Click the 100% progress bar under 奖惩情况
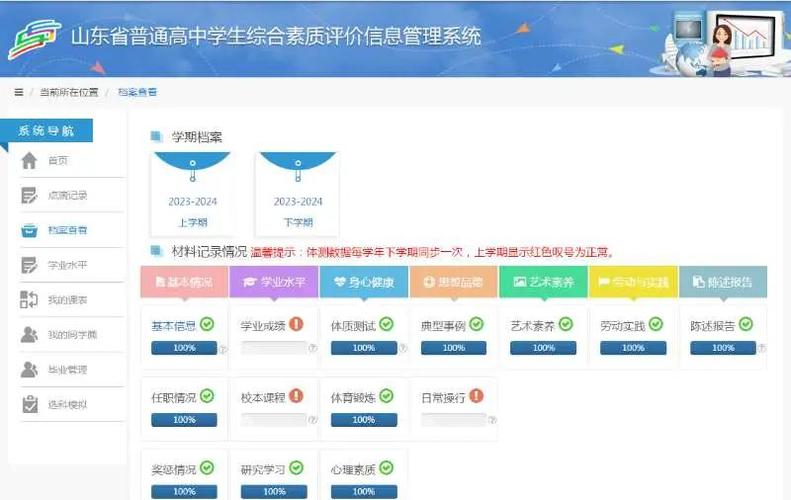The image size is (791, 500). tap(184, 491)
